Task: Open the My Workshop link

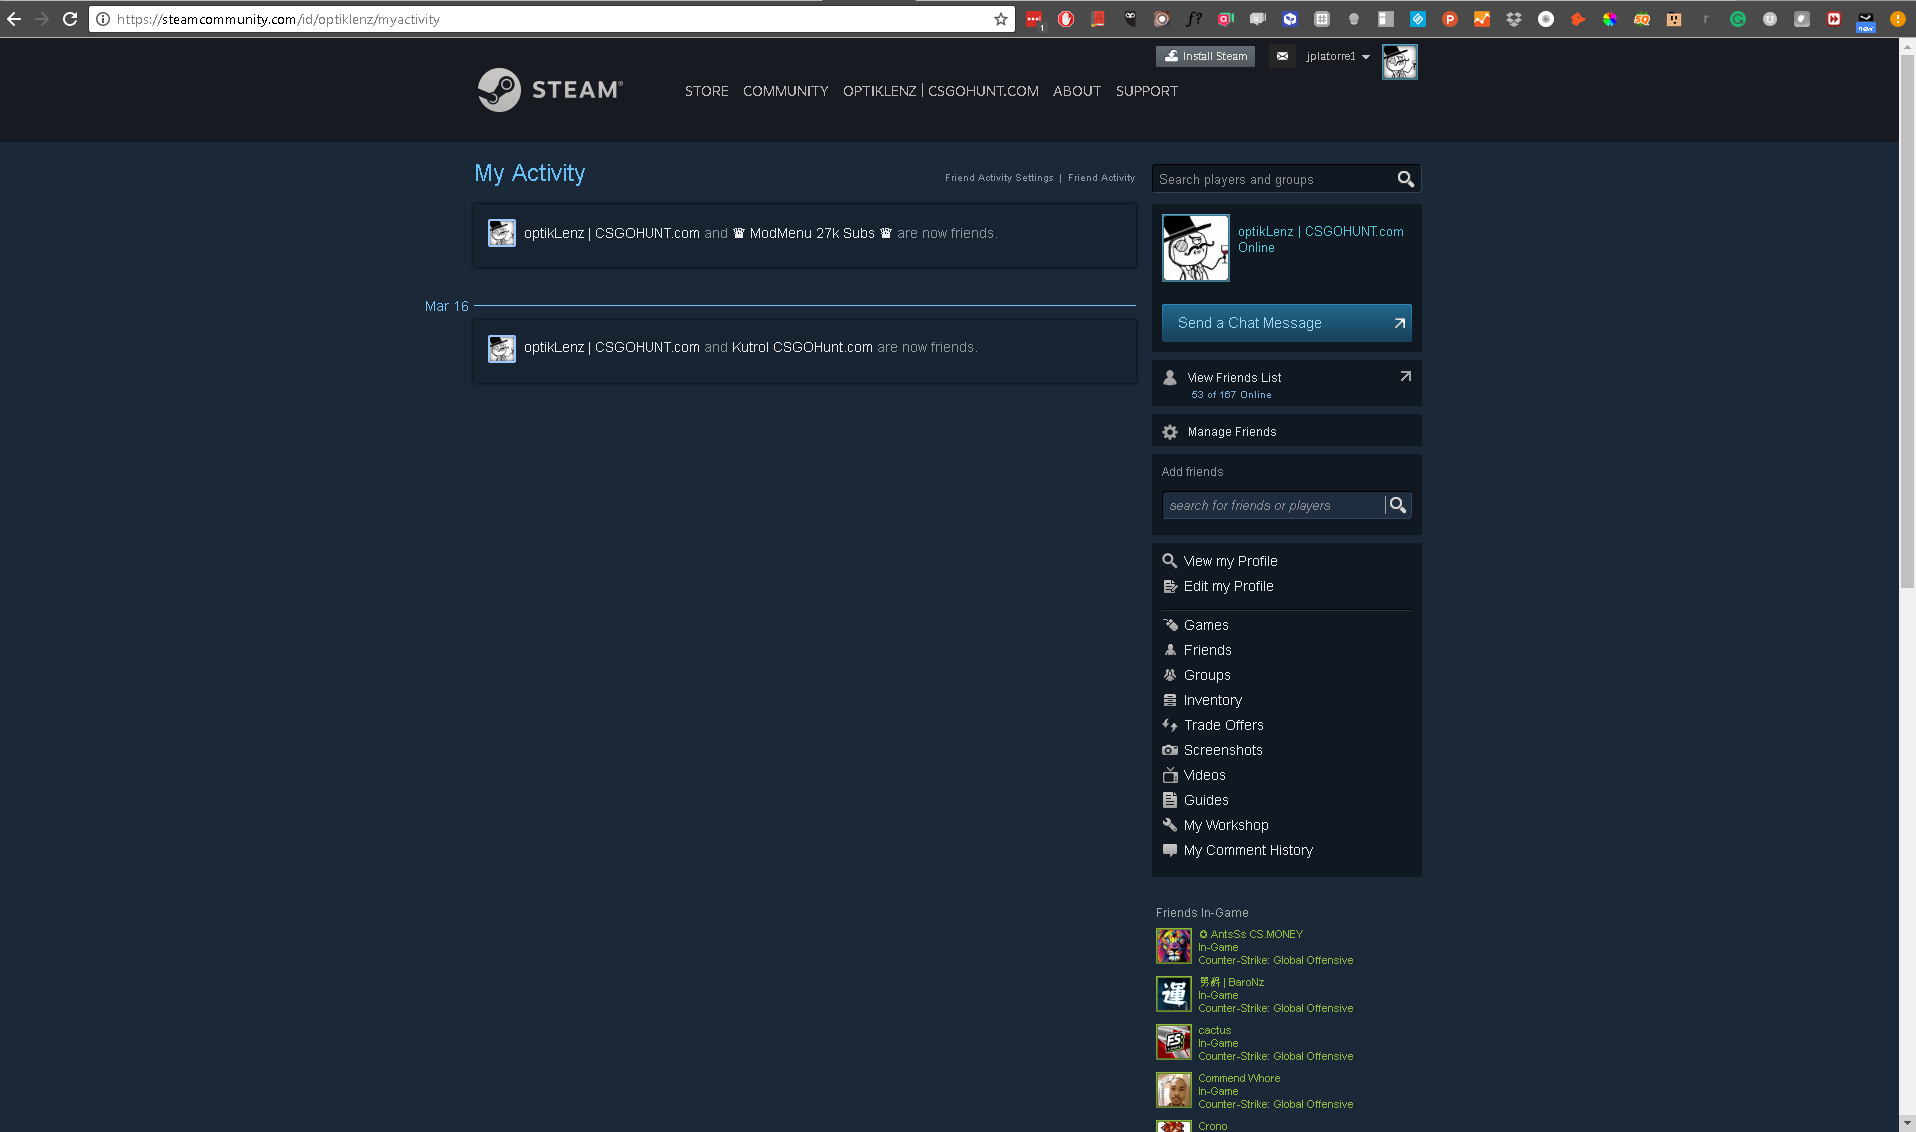Action: coord(1226,825)
